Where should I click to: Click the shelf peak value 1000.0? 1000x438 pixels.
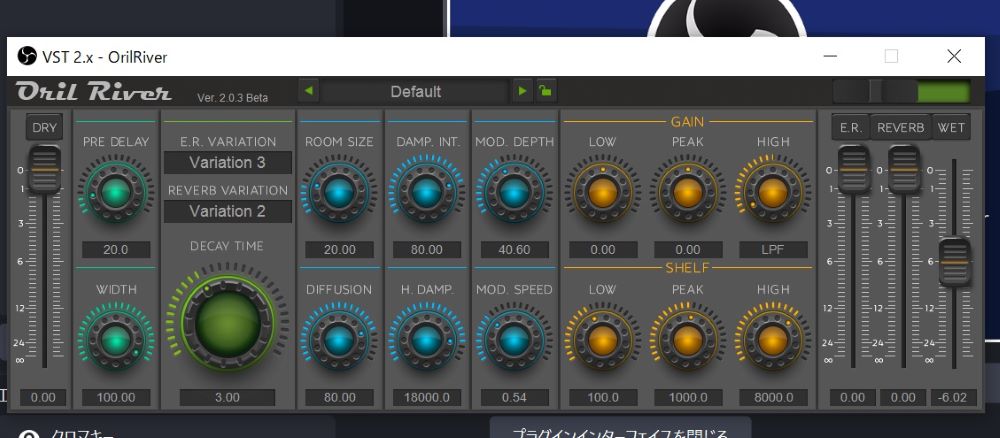(x=688, y=398)
